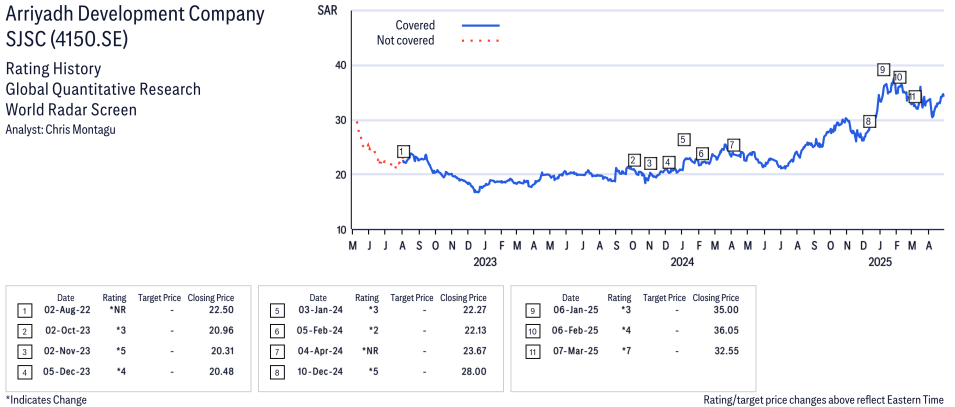This screenshot has height=407, width=955.
Task: Click the Arriyadh Development Company title
Action: click(135, 26)
